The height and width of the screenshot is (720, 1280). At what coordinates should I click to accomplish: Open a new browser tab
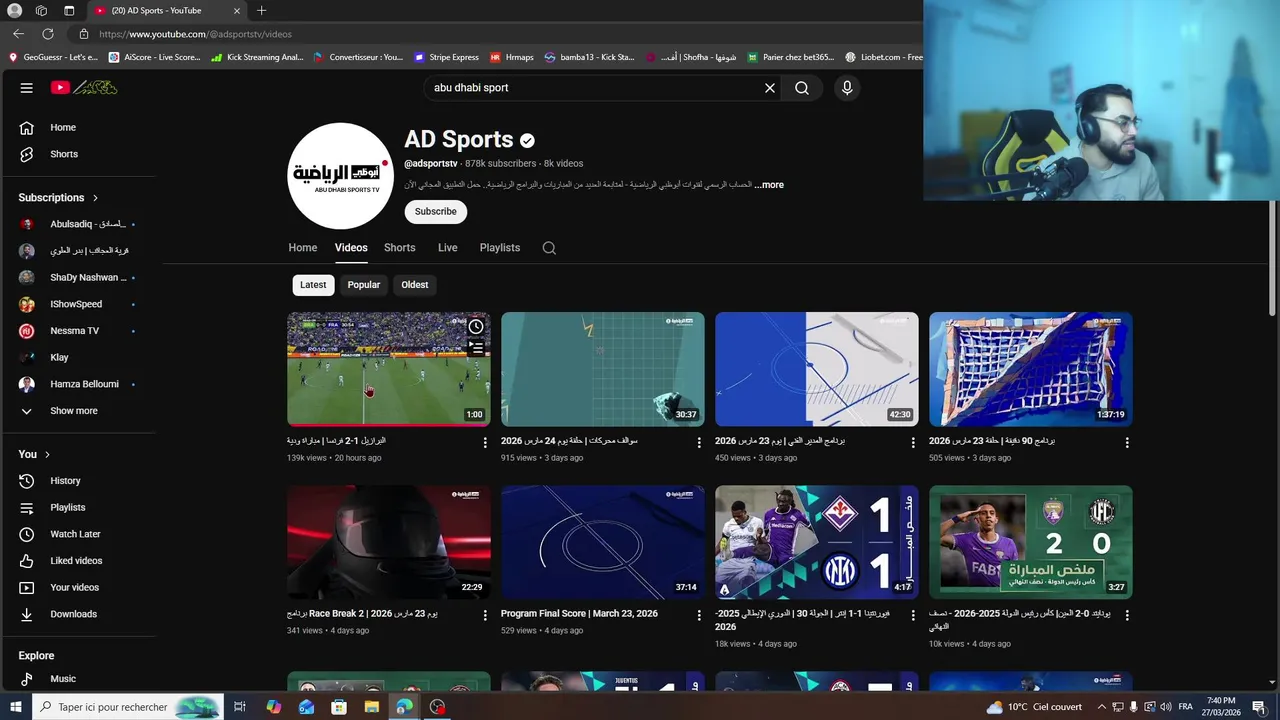click(261, 11)
